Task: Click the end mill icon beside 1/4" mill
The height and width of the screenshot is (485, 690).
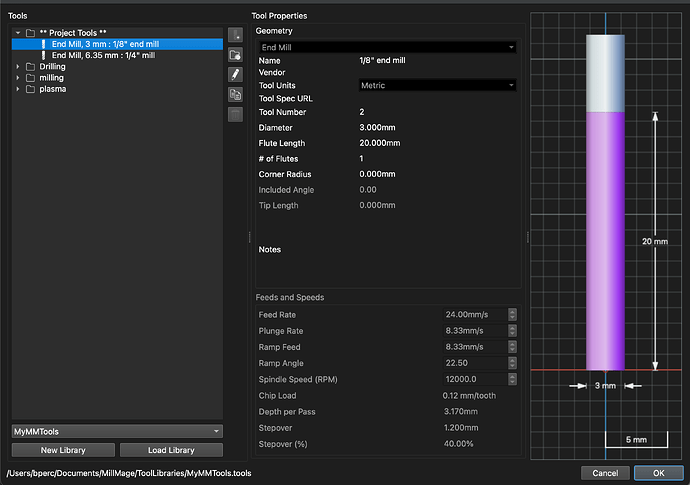Action: pos(43,55)
